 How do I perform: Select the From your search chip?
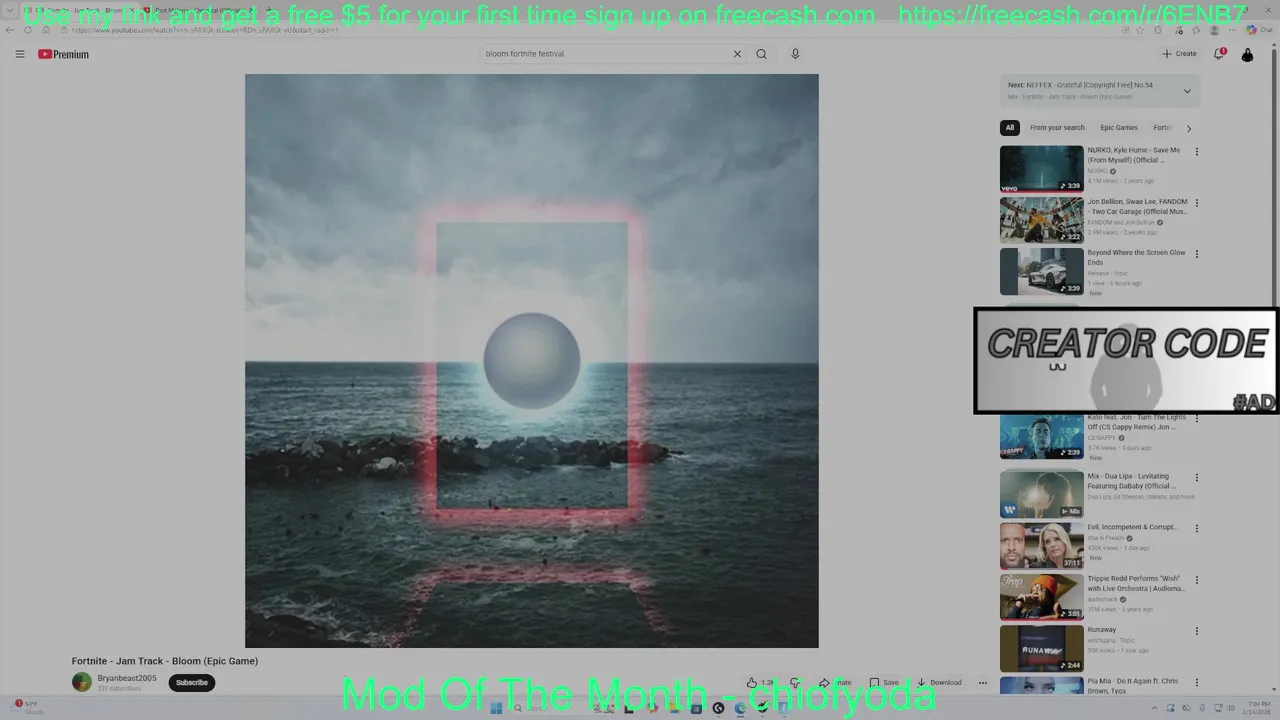click(x=1057, y=128)
